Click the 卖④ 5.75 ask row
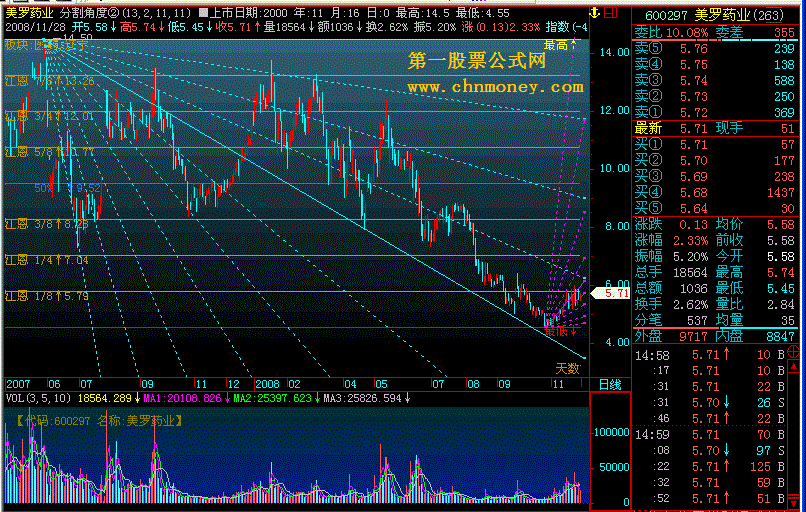The height and width of the screenshot is (512, 806). [715, 65]
